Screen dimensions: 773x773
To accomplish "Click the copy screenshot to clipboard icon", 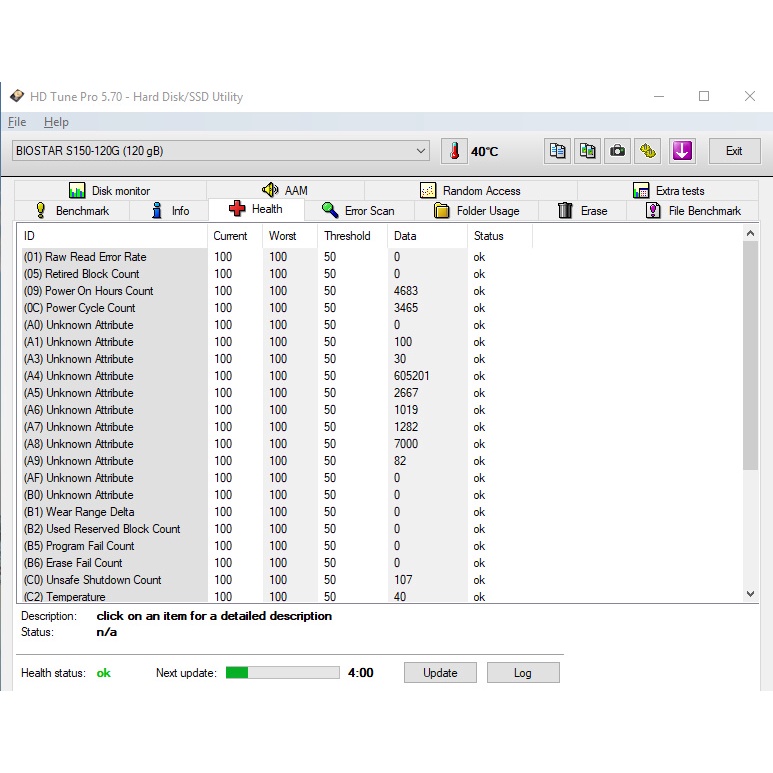I will tap(588, 151).
